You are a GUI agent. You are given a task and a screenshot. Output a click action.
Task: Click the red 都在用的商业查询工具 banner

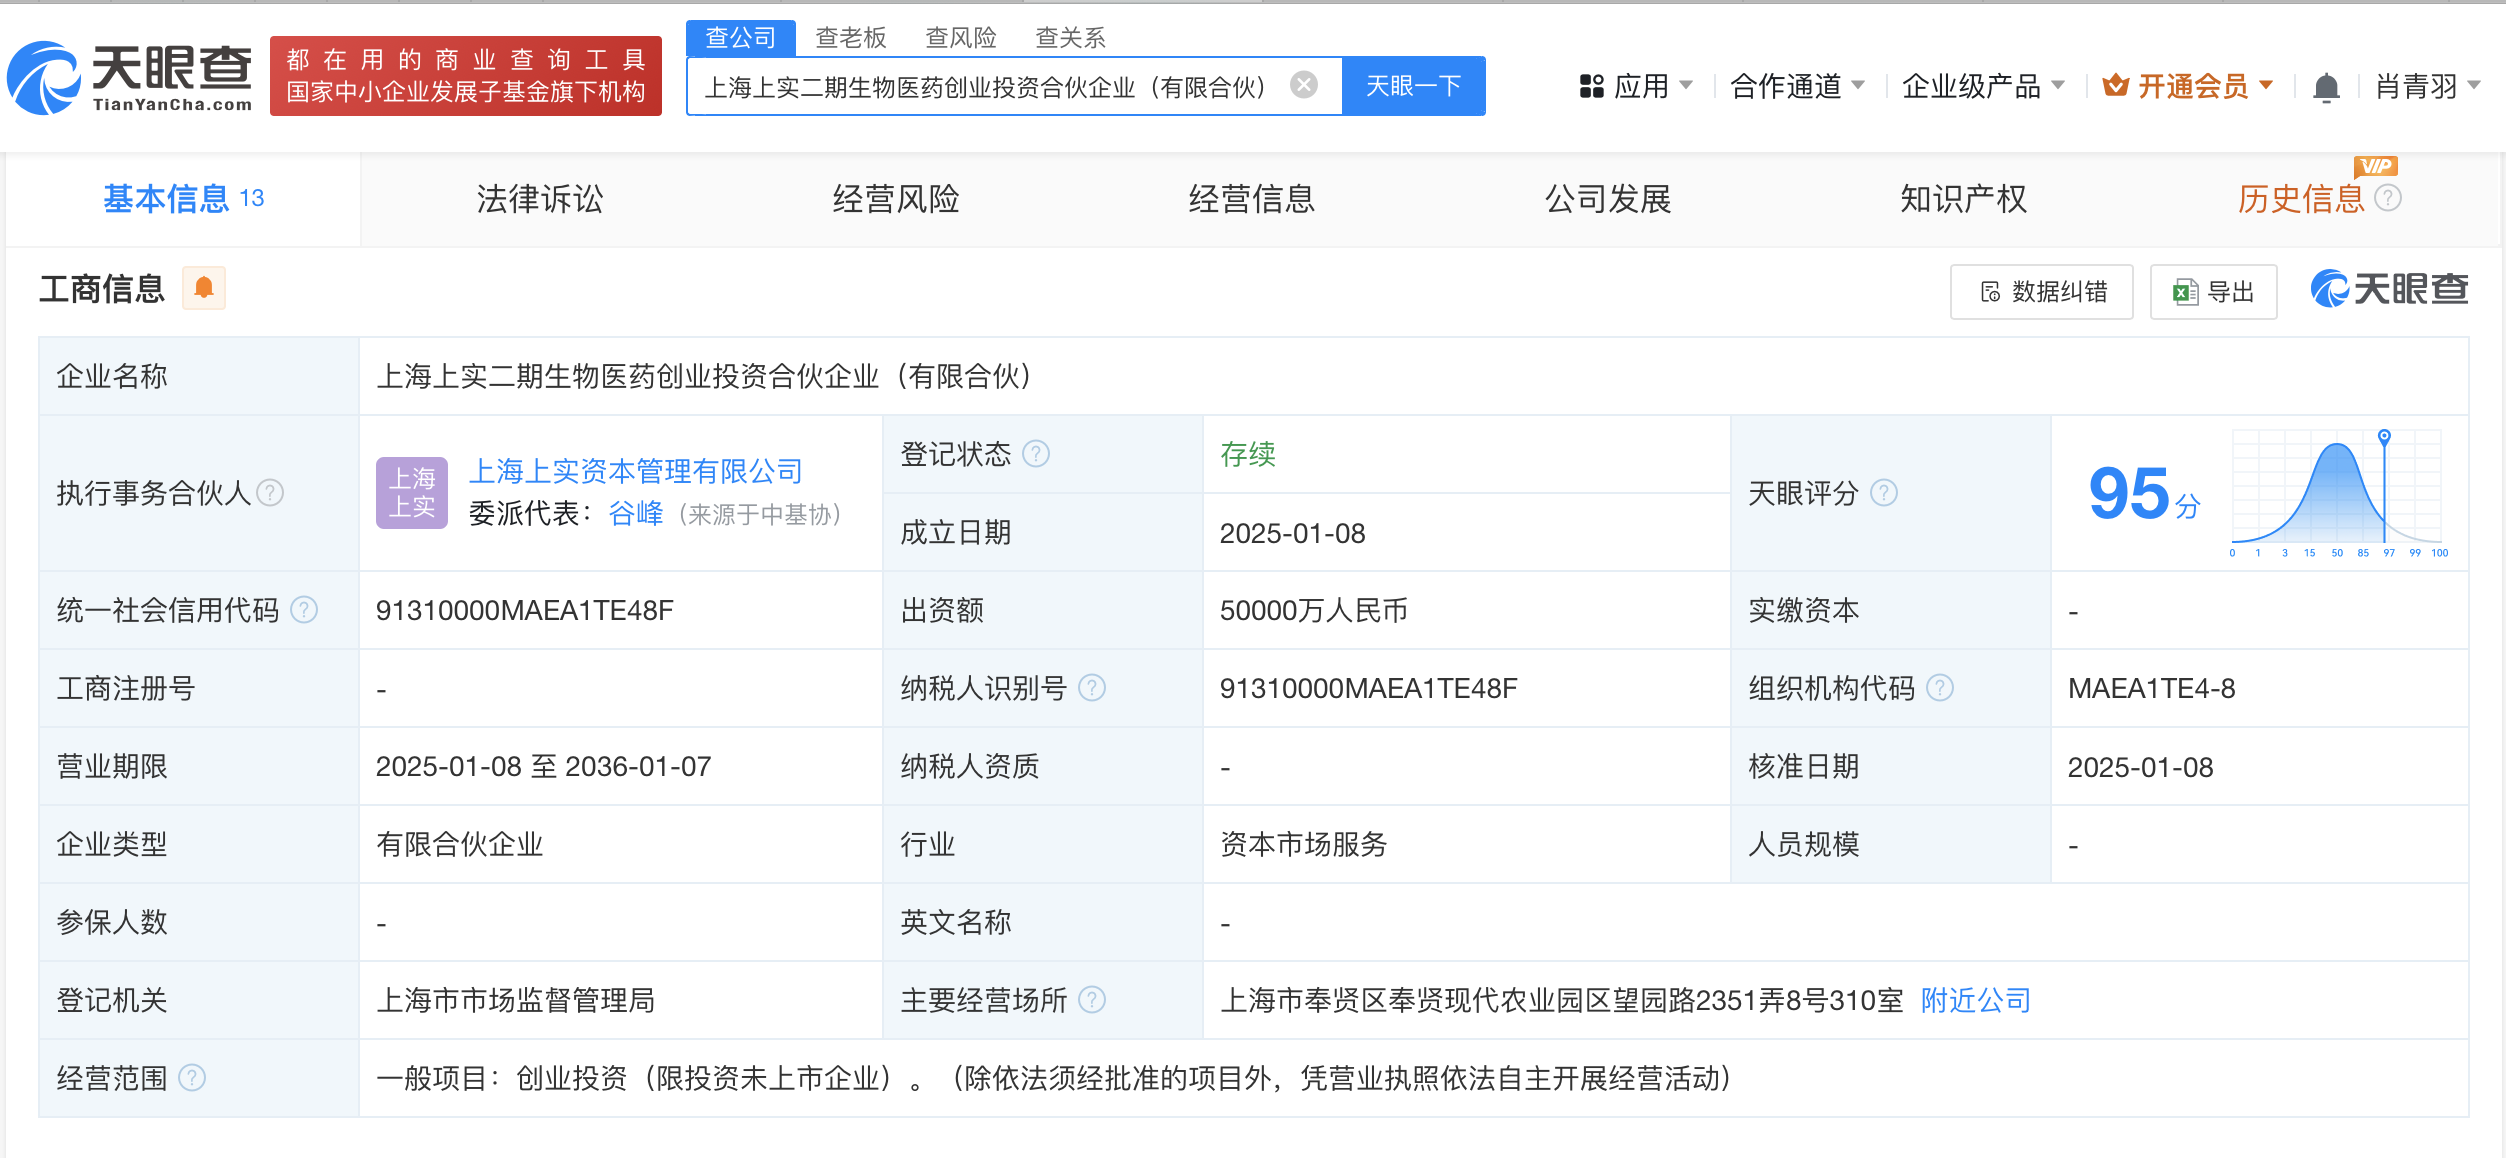pos(466,76)
